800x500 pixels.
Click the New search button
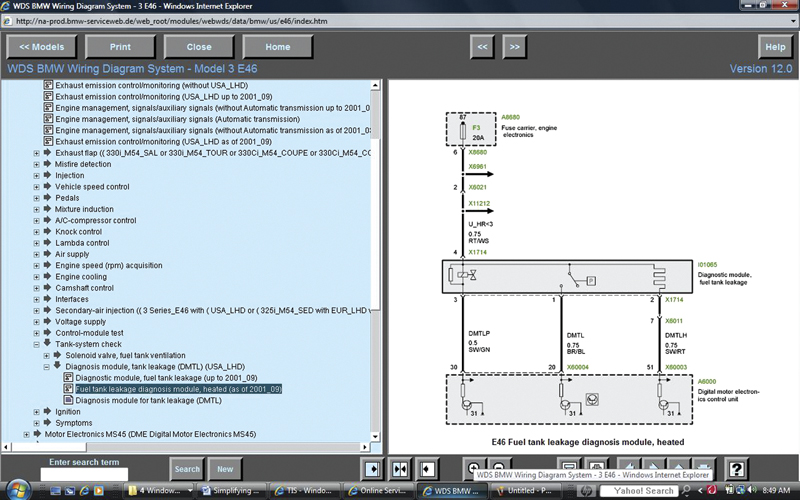[x=225, y=469]
